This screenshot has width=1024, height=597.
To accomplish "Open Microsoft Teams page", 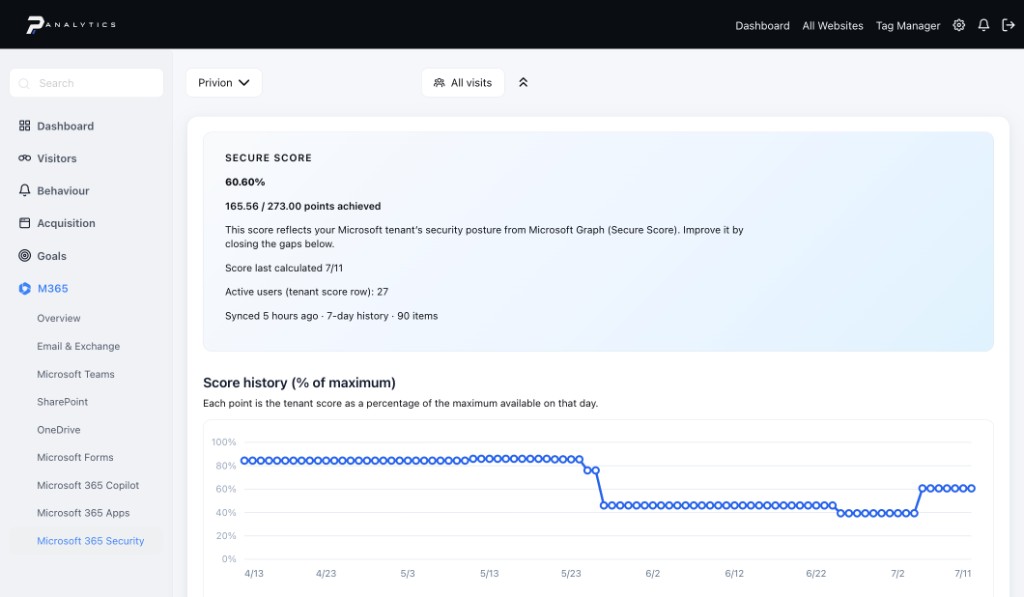I will [x=76, y=374].
